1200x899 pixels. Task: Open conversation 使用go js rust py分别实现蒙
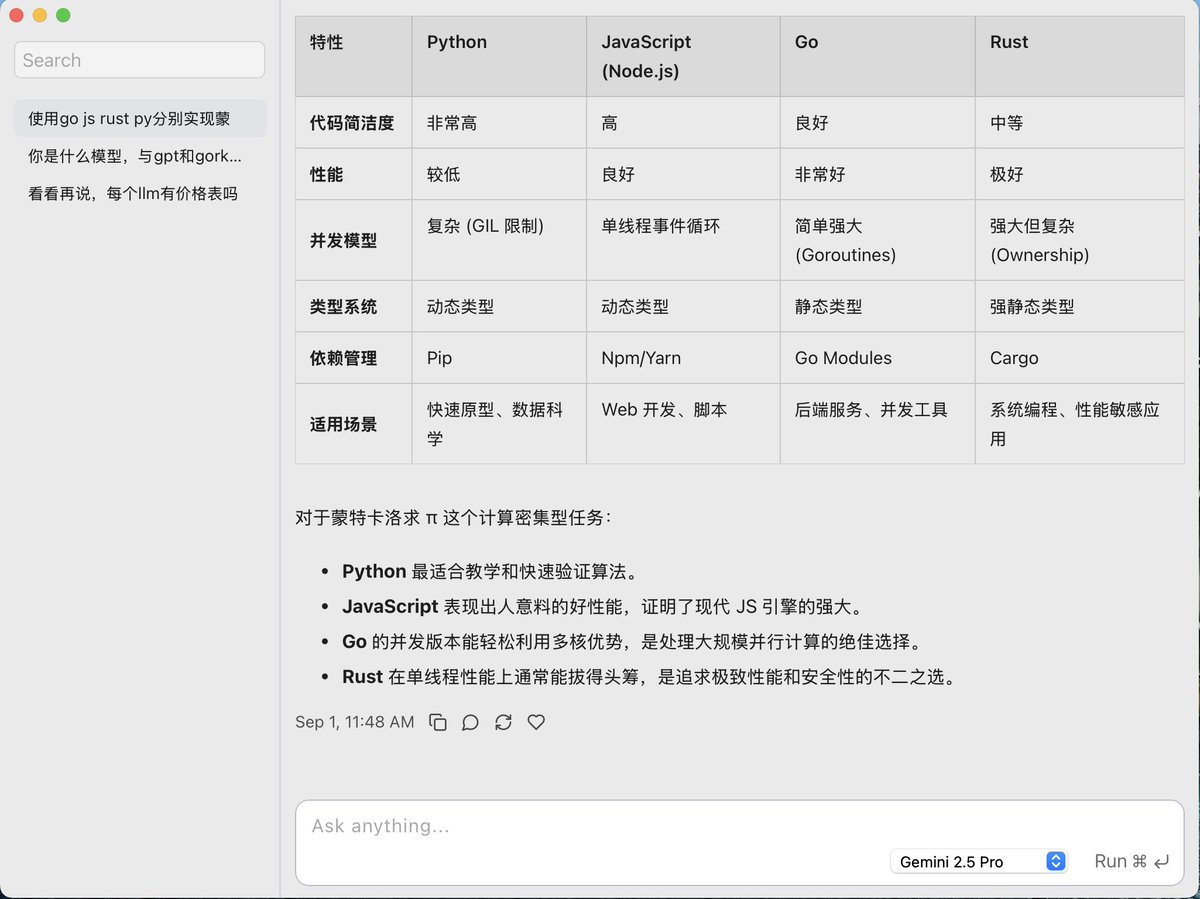pos(140,118)
